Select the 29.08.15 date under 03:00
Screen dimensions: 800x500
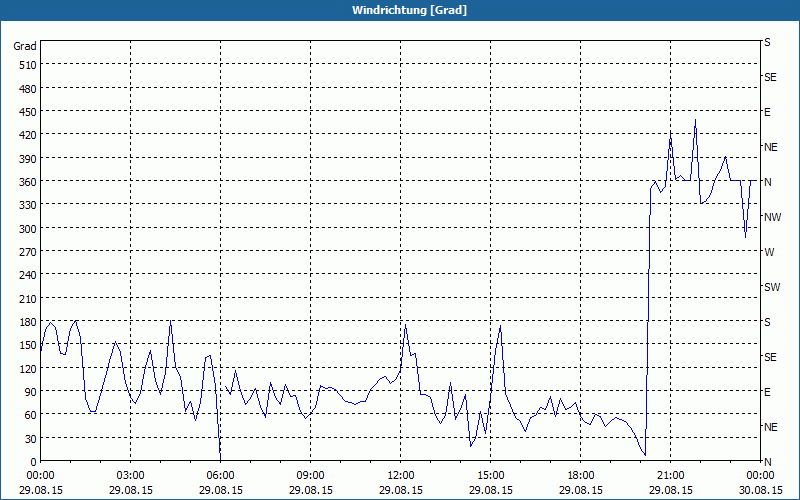point(130,490)
